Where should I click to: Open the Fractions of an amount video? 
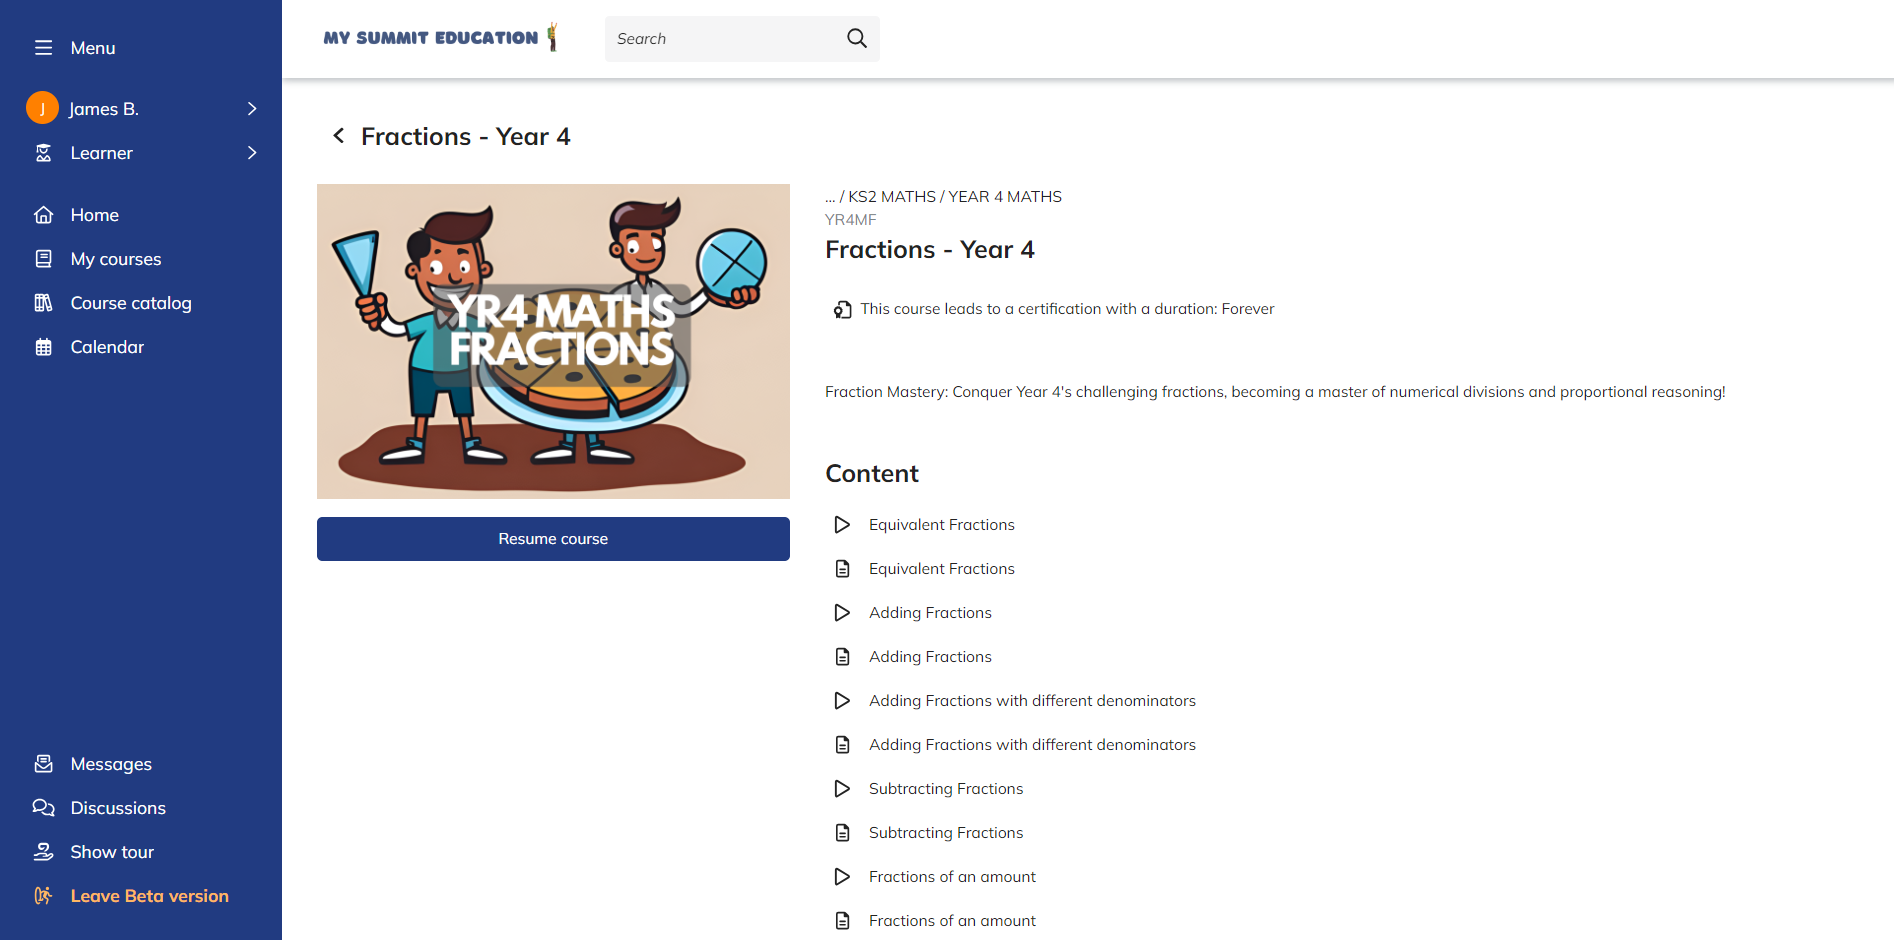tap(952, 877)
